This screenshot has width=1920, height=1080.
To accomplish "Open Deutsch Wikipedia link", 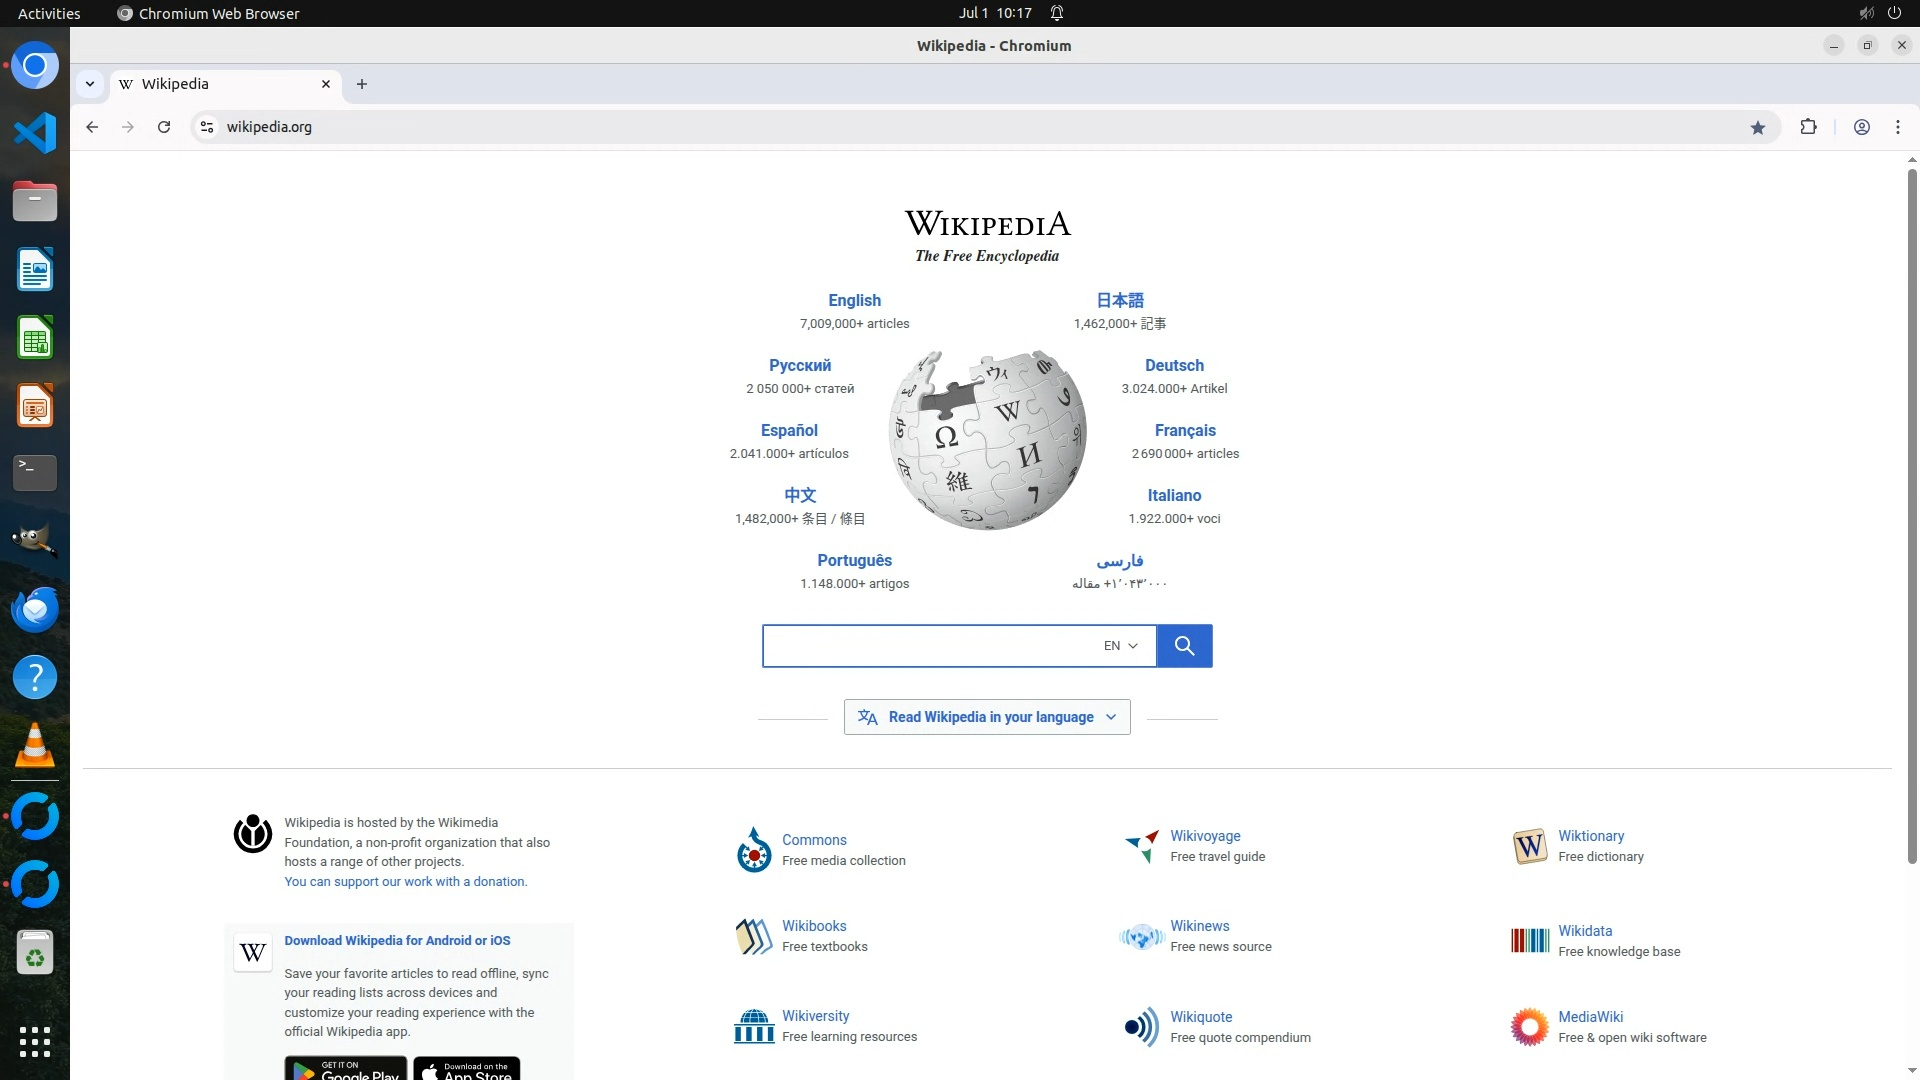I will [x=1174, y=365].
